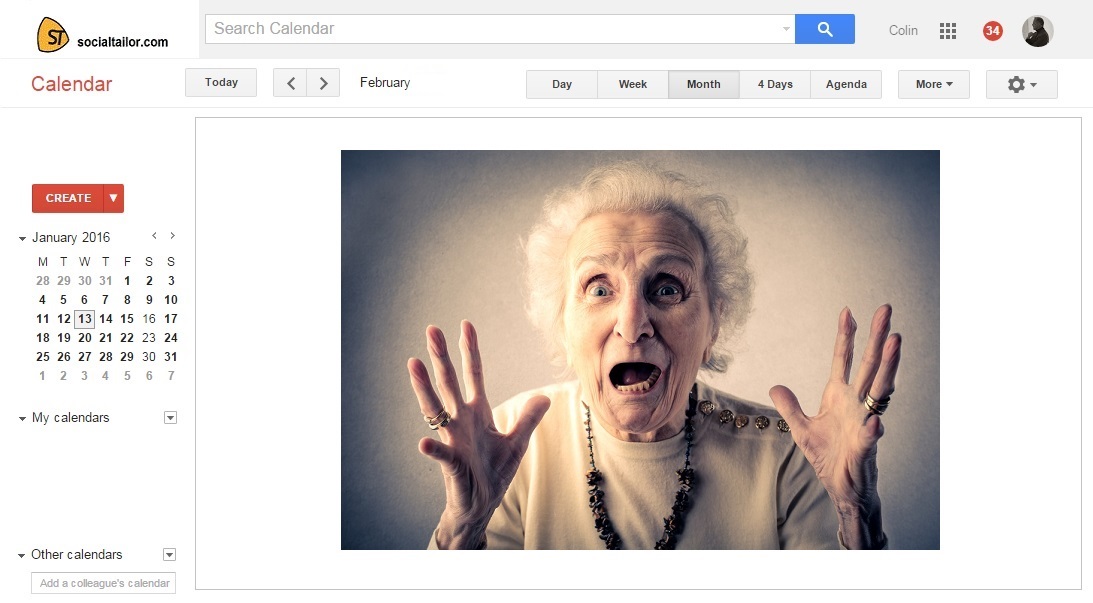Go to next period with right chevron
This screenshot has height=603, width=1093.
click(x=323, y=83)
